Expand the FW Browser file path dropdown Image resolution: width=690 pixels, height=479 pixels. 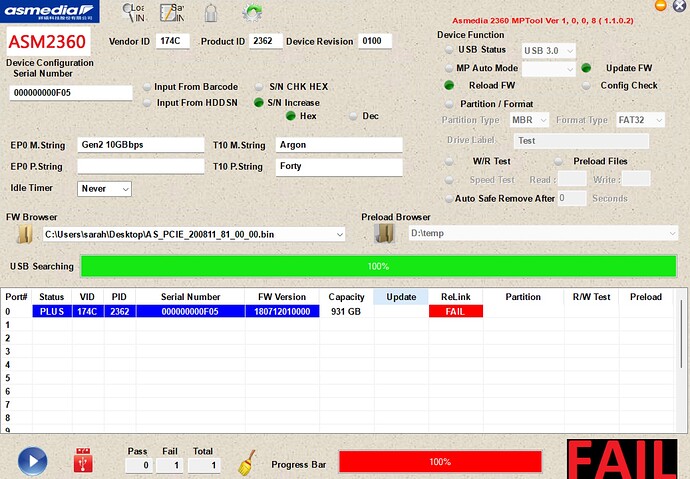[340, 234]
